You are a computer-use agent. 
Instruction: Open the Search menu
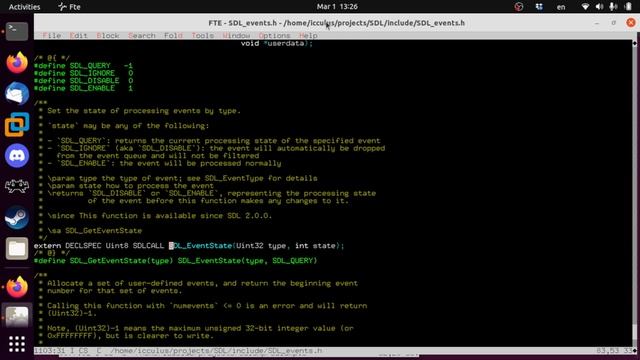point(142,36)
